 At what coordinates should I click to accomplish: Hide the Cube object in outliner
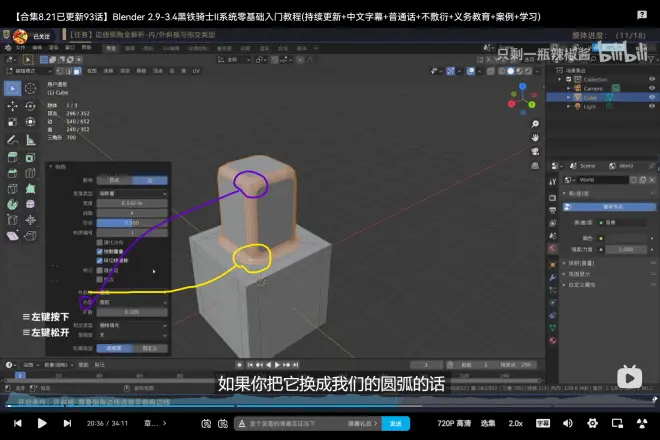652,97
